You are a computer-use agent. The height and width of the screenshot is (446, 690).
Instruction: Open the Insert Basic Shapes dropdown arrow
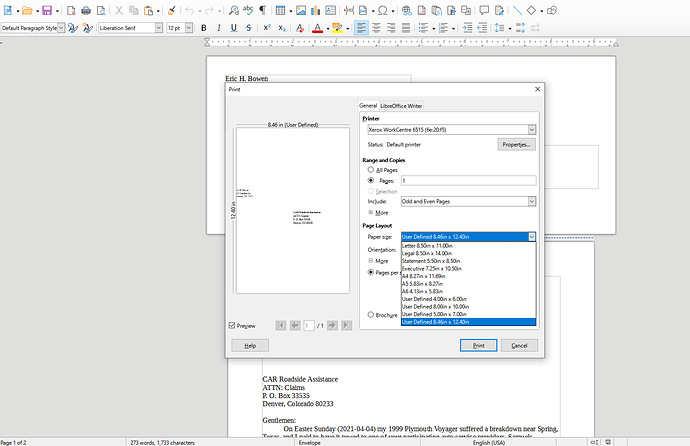click(x=541, y=11)
